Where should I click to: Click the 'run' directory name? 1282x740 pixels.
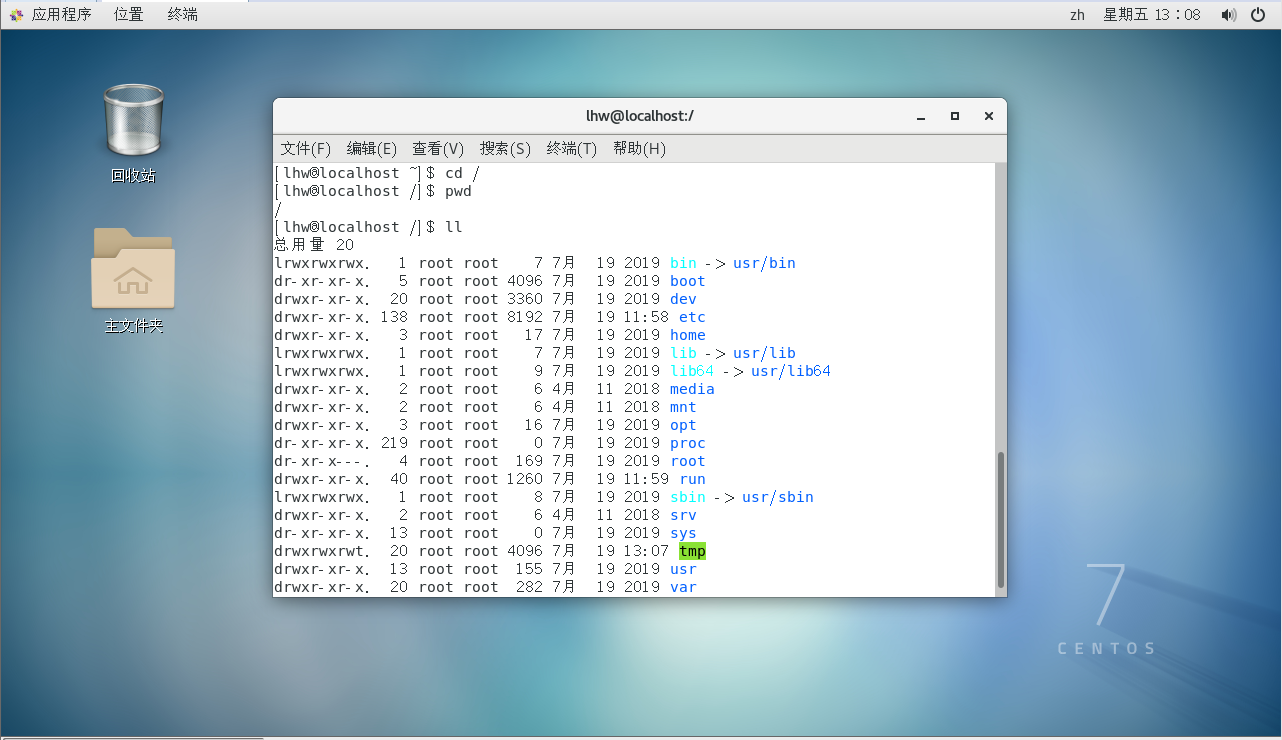coord(692,479)
